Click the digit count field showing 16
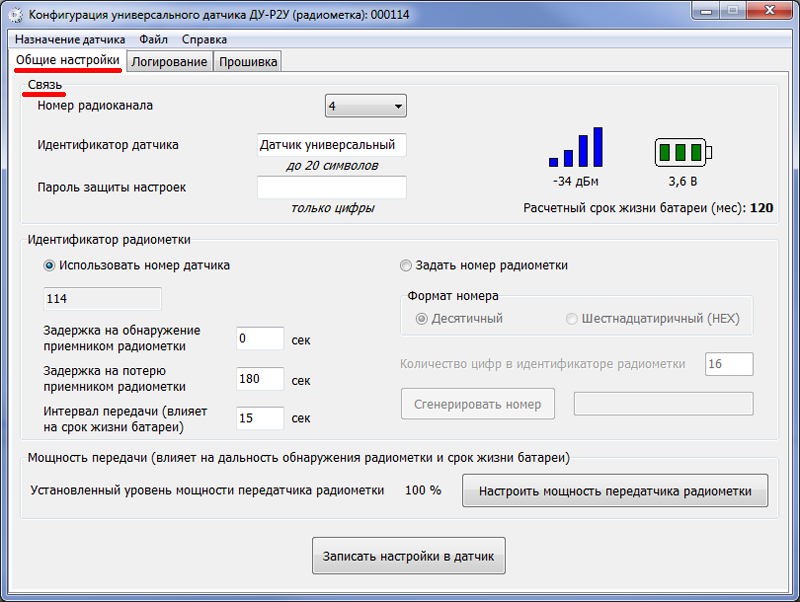The image size is (800, 602). (x=729, y=364)
